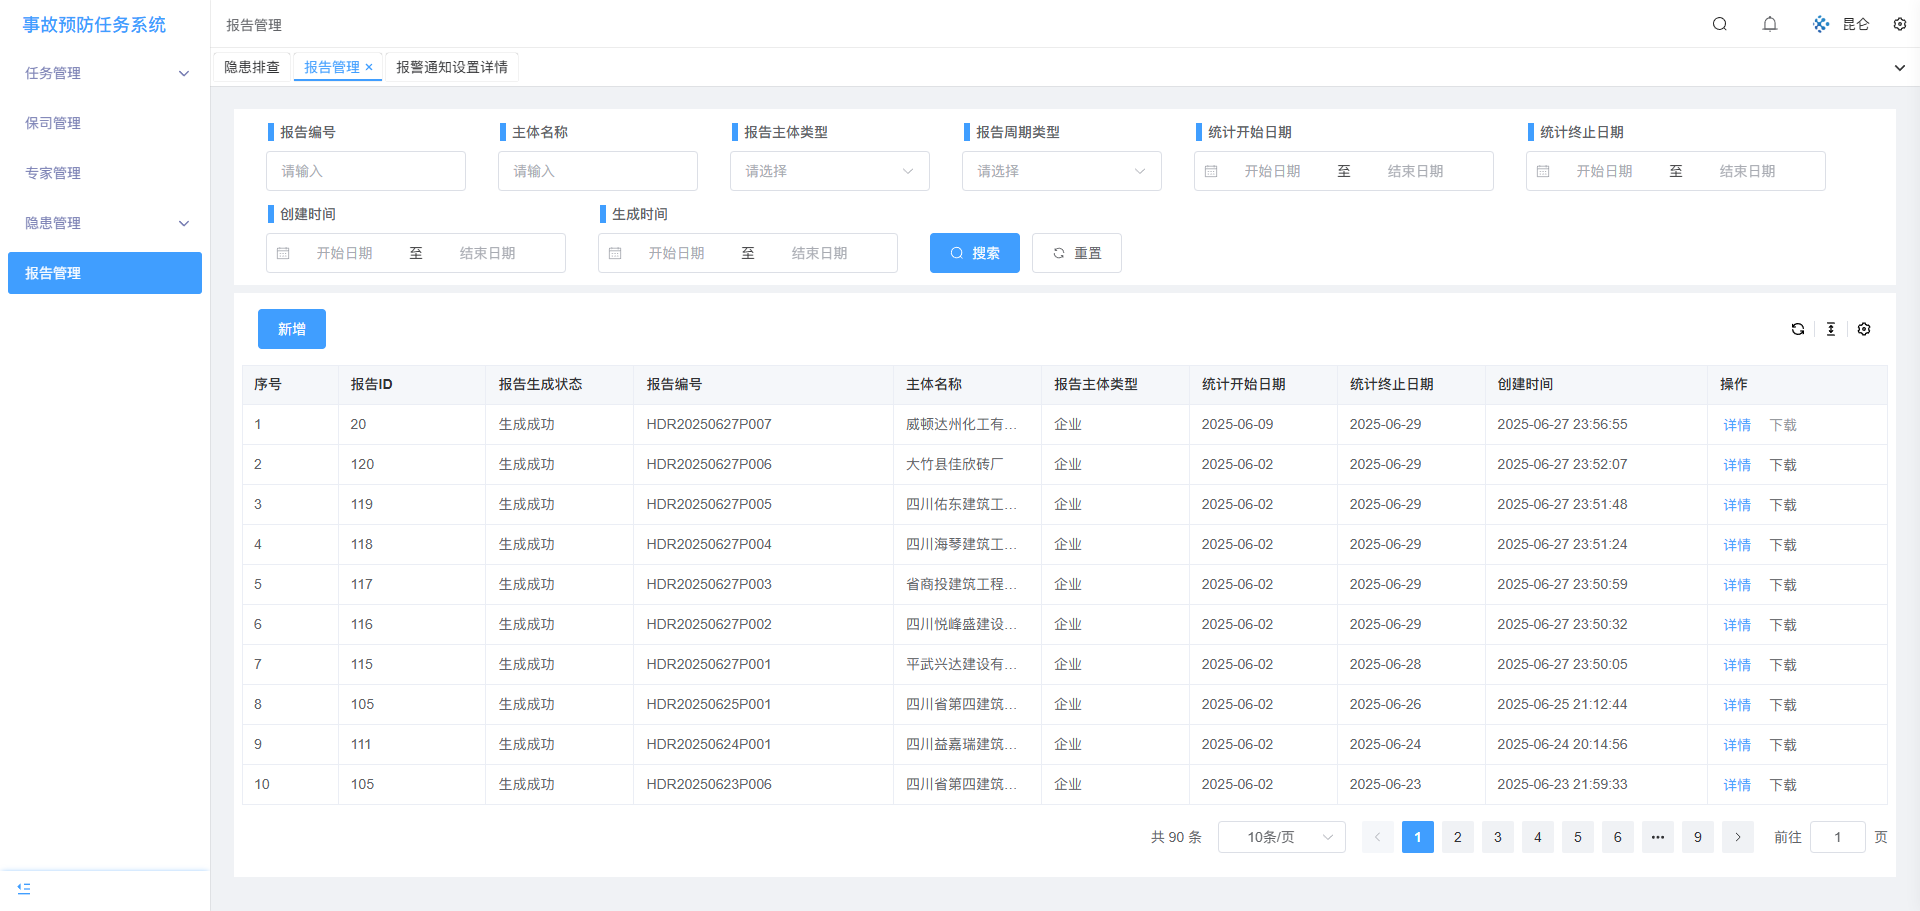
Task: Open the 10条/页 page size dropdown
Action: tap(1282, 837)
